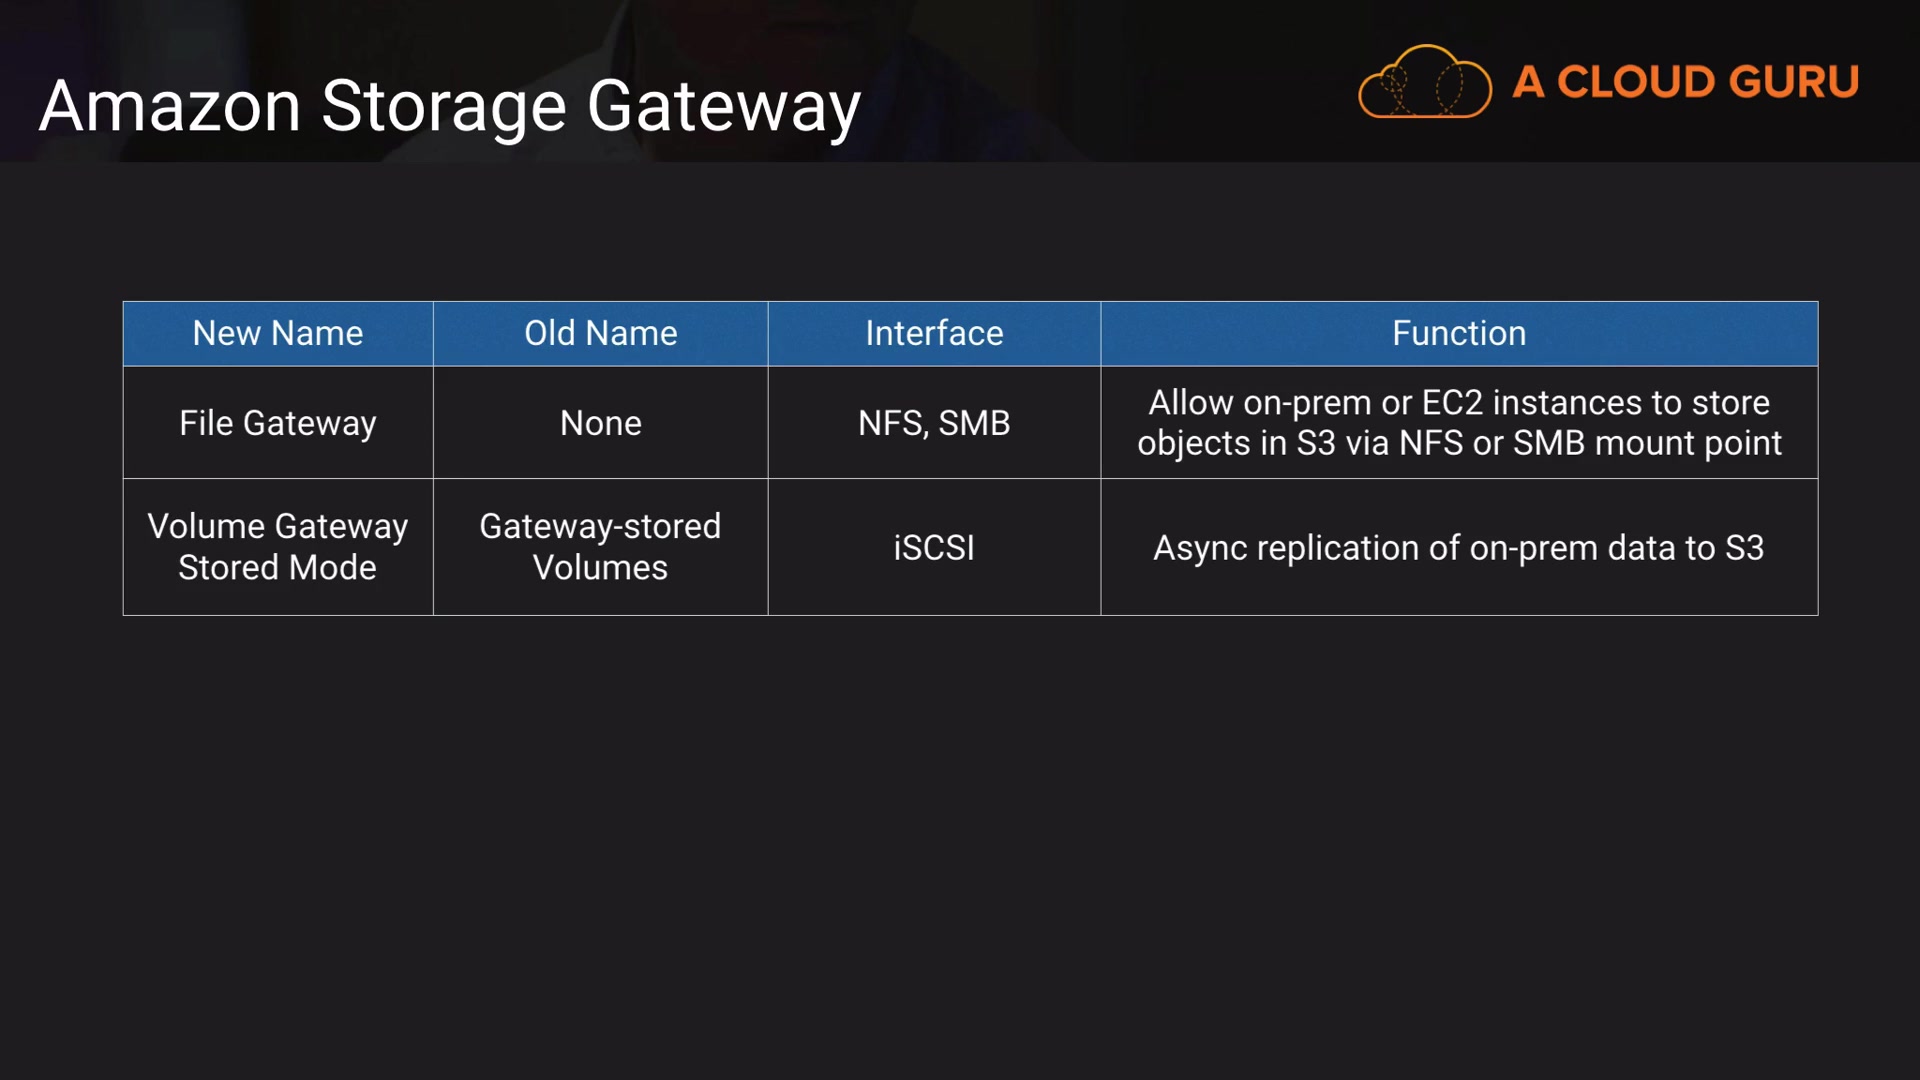Select the "iSCSI" interface cell
1920x1080 pixels.
tap(934, 548)
